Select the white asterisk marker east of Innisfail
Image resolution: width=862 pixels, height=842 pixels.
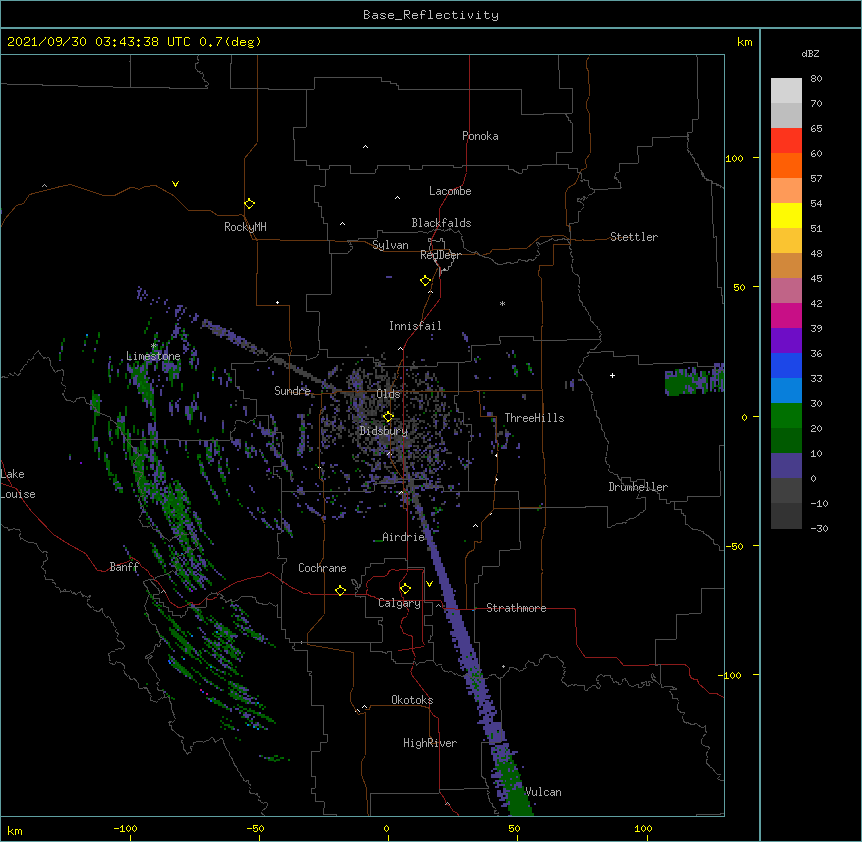(502, 303)
